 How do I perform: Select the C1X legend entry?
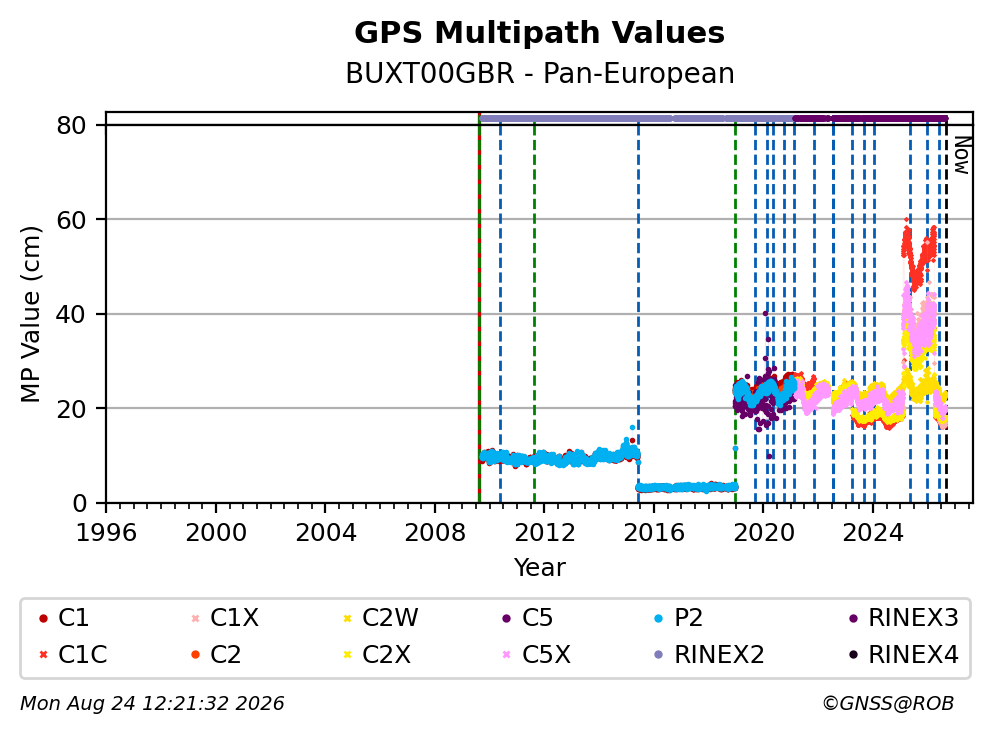tap(225, 618)
